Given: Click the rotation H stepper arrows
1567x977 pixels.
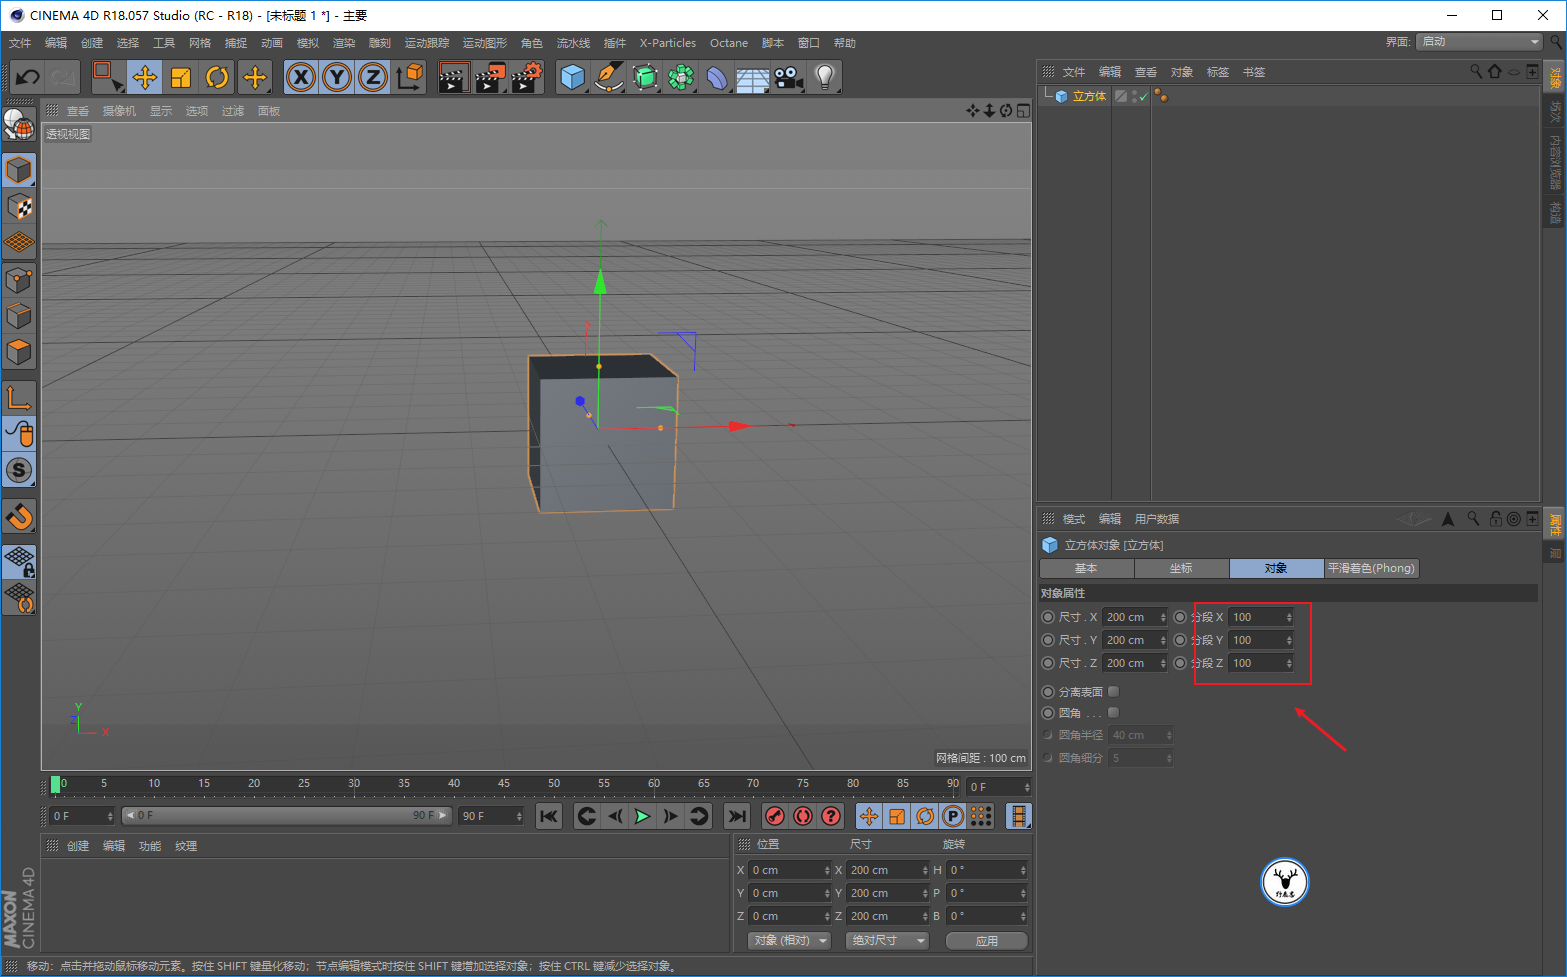Looking at the screenshot, I should (x=1023, y=870).
